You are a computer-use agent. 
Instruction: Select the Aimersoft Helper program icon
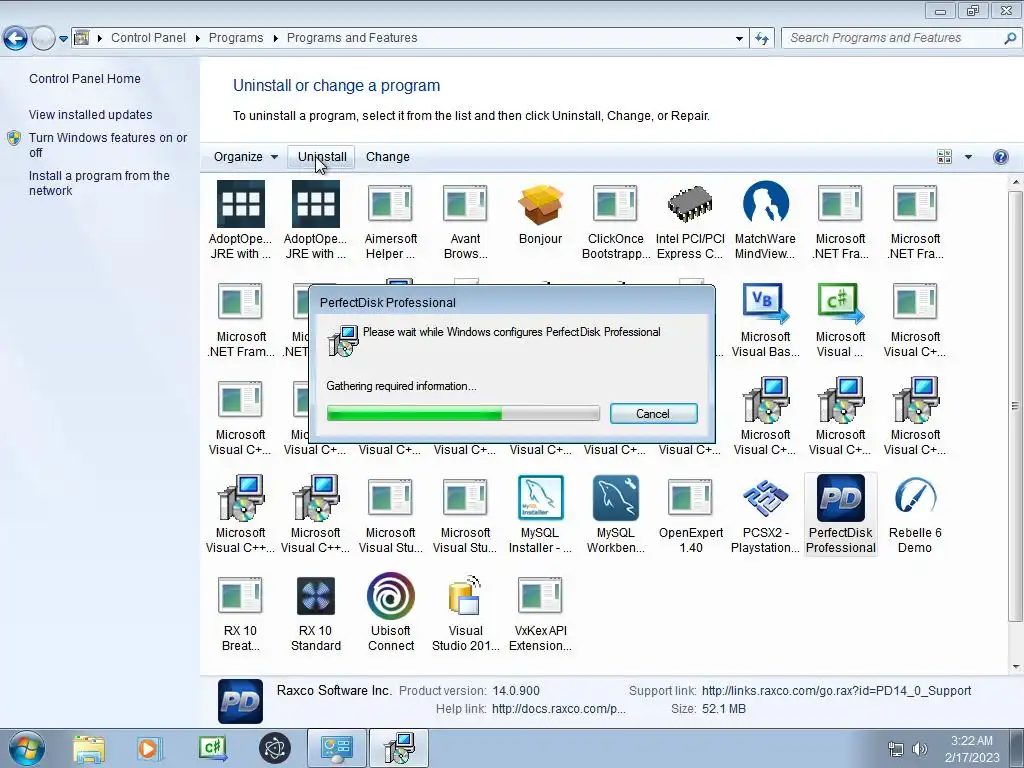click(x=391, y=204)
